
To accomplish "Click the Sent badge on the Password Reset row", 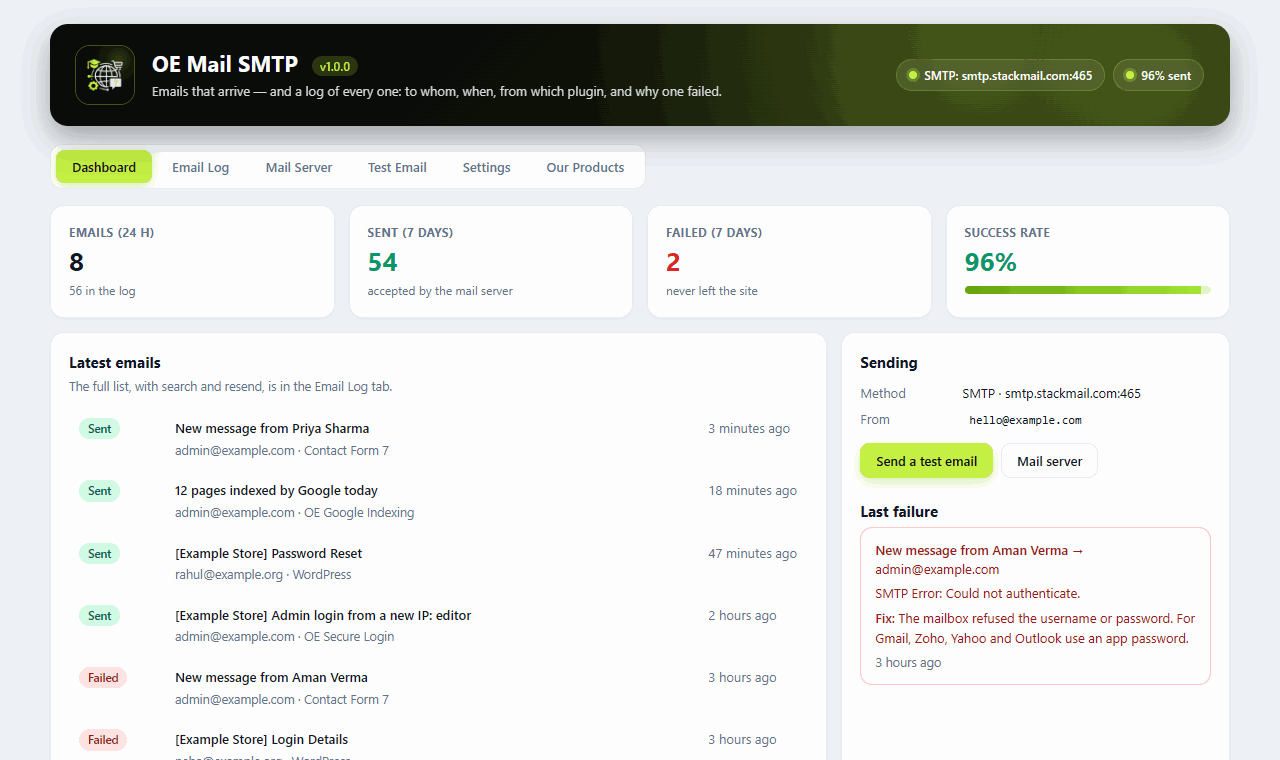I will [x=99, y=554].
